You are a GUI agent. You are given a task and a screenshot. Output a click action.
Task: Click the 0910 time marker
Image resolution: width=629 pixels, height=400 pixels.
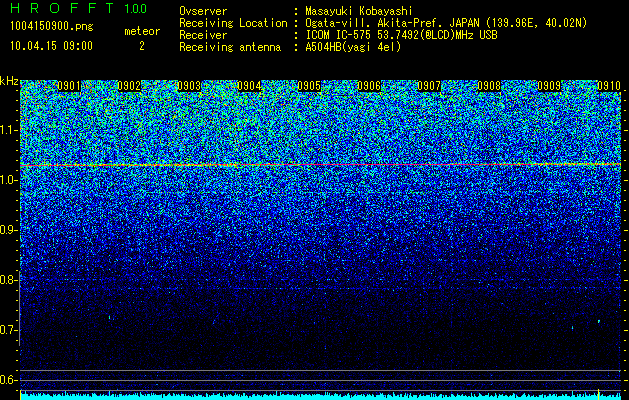[x=609, y=86]
